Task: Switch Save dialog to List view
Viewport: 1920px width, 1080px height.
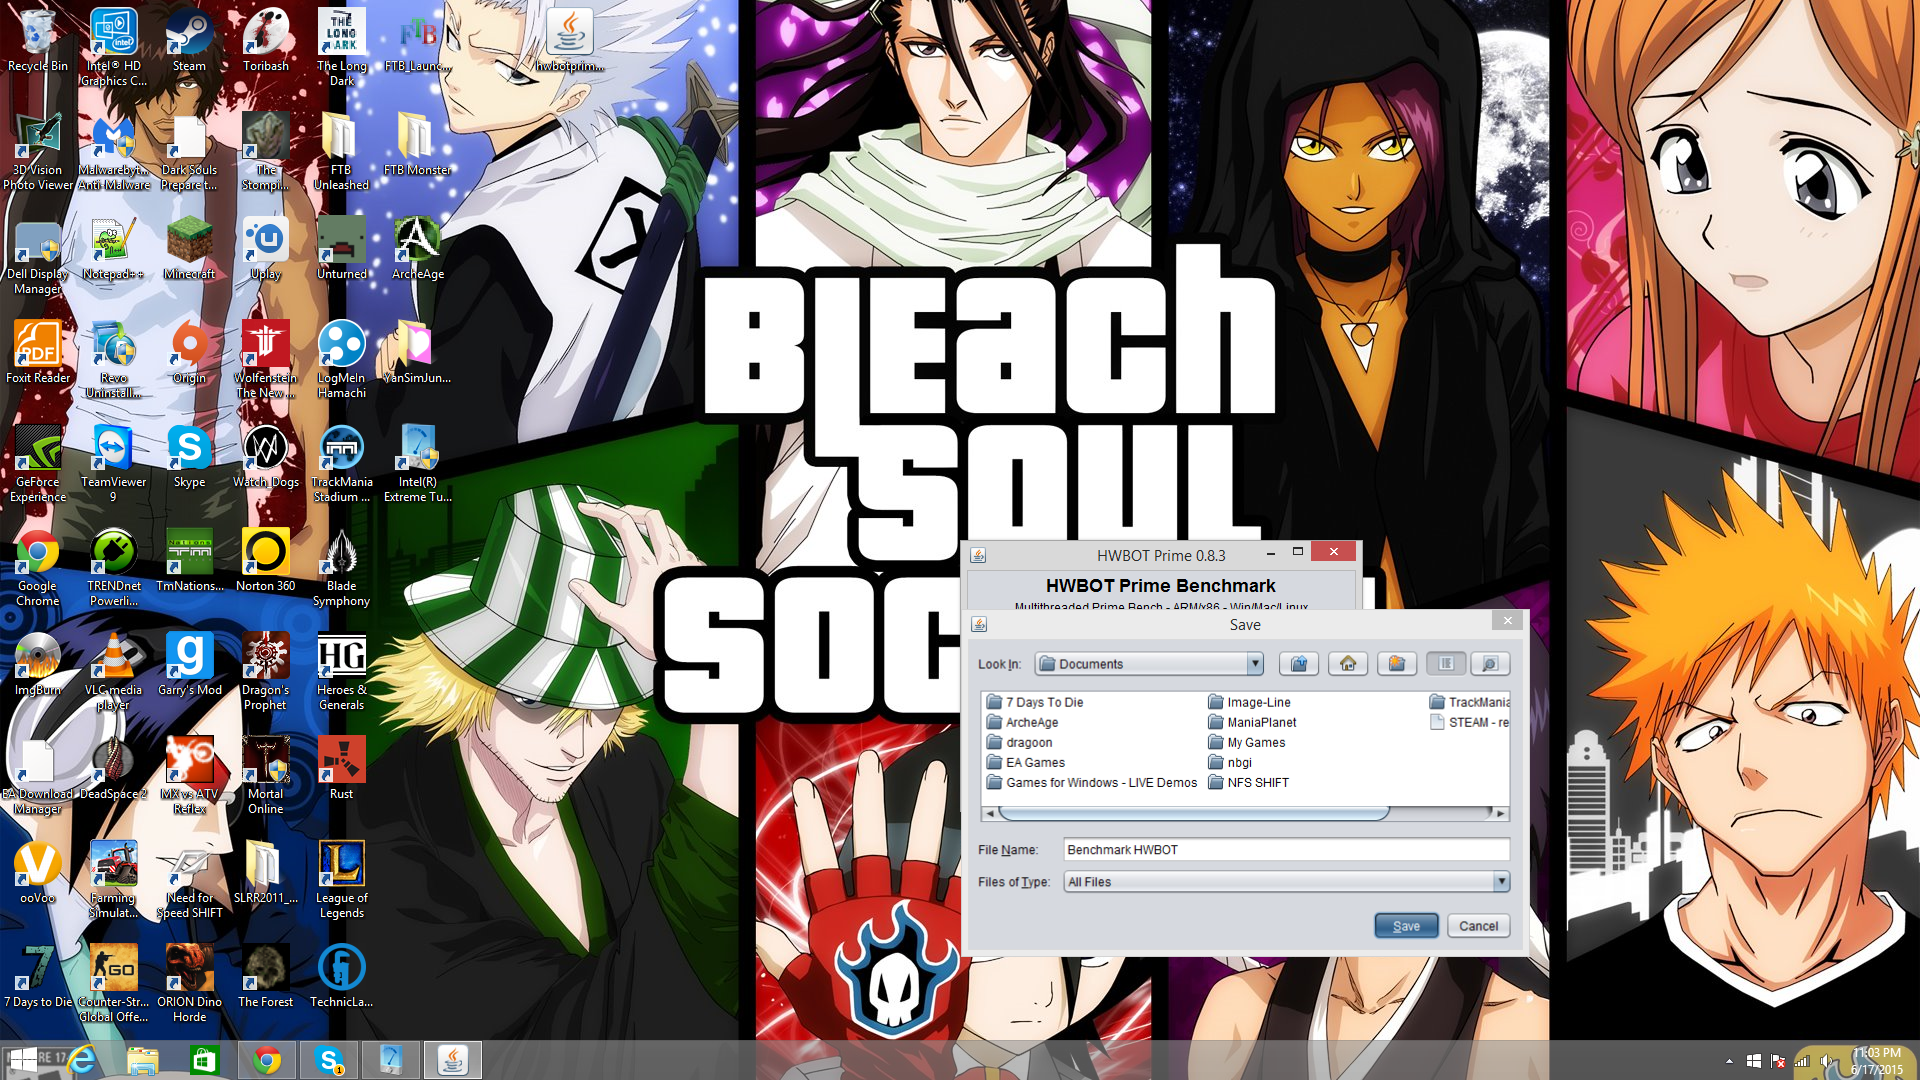Action: tap(1446, 664)
